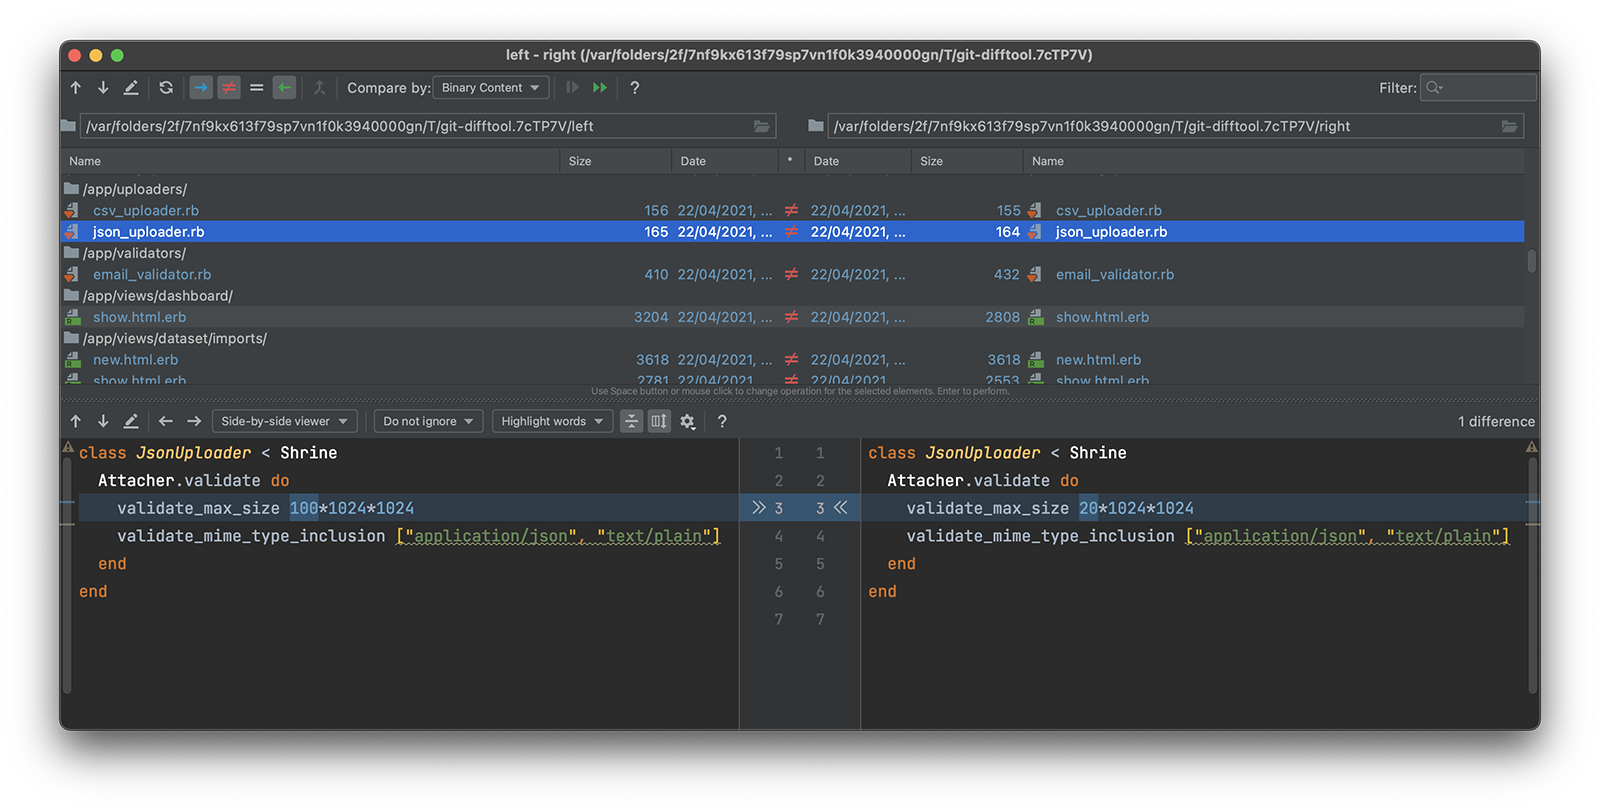The height and width of the screenshot is (809, 1600).
Task: Jump to next difference in diff viewer
Action: (103, 422)
